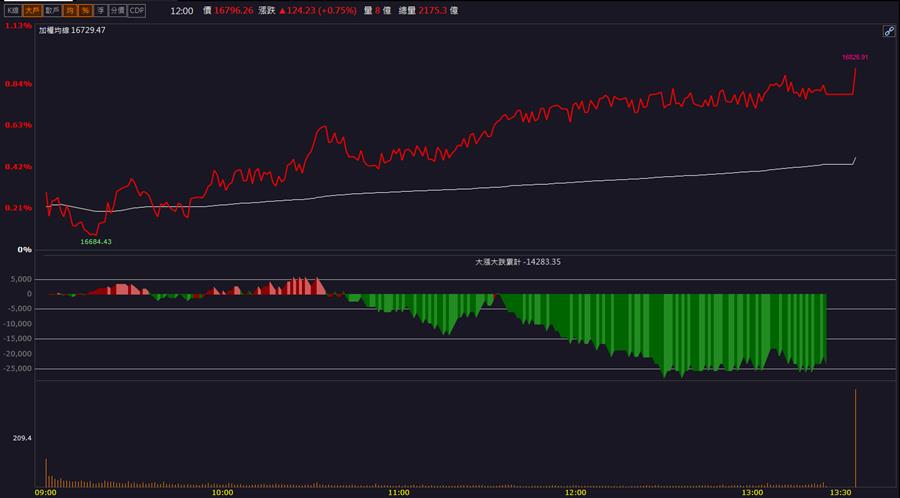The width and height of the screenshot is (900, 498).
Task: Enable the CDP indicator button
Action: [x=137, y=10]
